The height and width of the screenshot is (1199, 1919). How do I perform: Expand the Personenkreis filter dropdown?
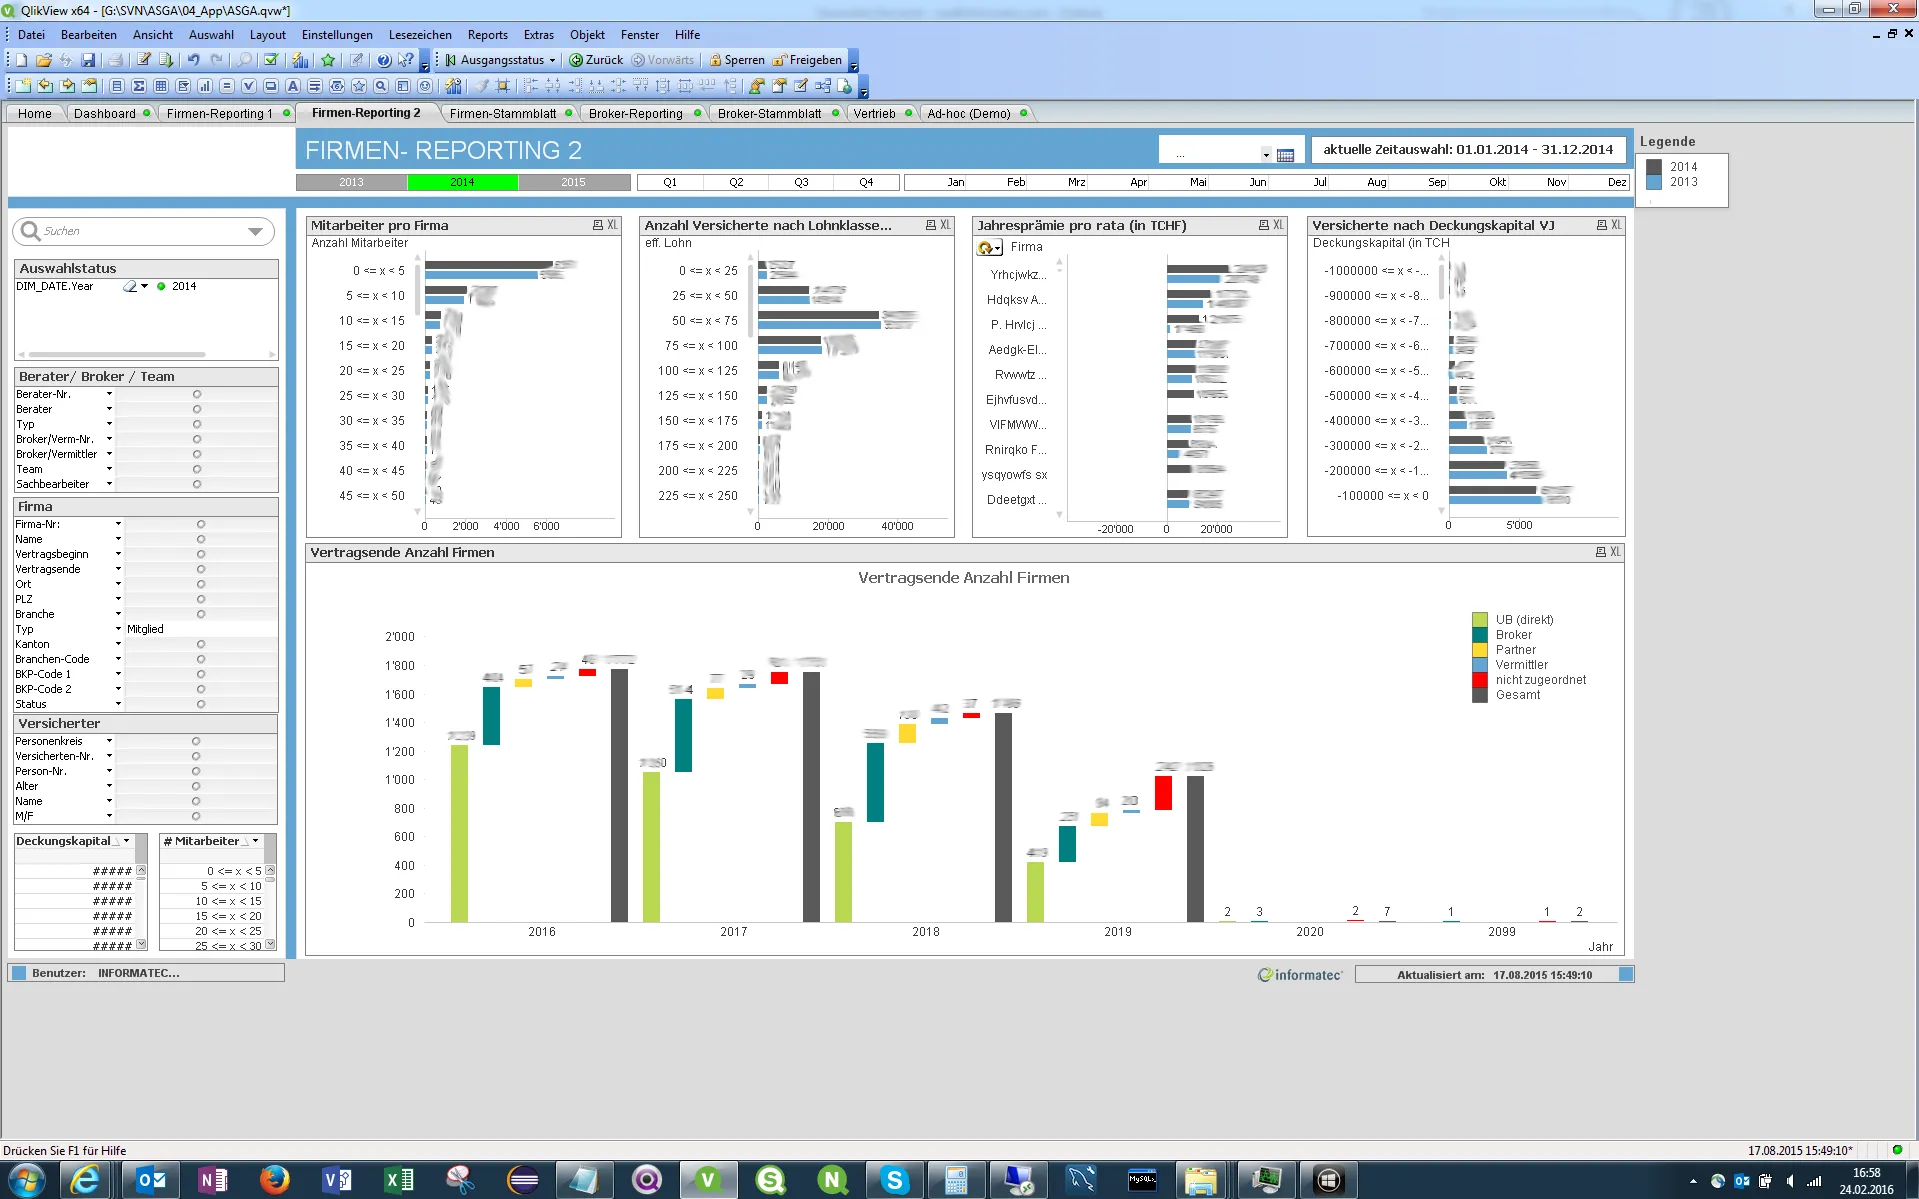click(x=109, y=741)
